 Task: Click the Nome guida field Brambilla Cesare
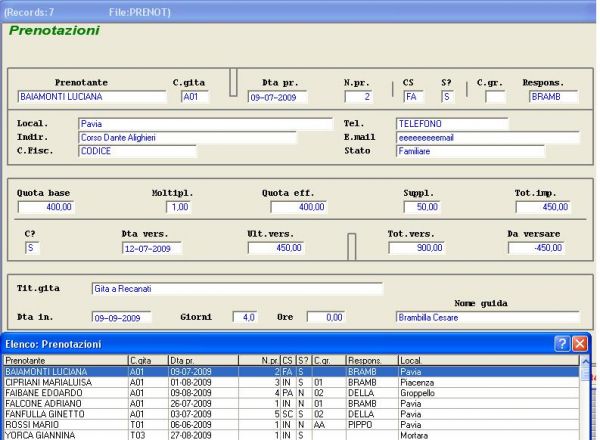[x=488, y=317]
